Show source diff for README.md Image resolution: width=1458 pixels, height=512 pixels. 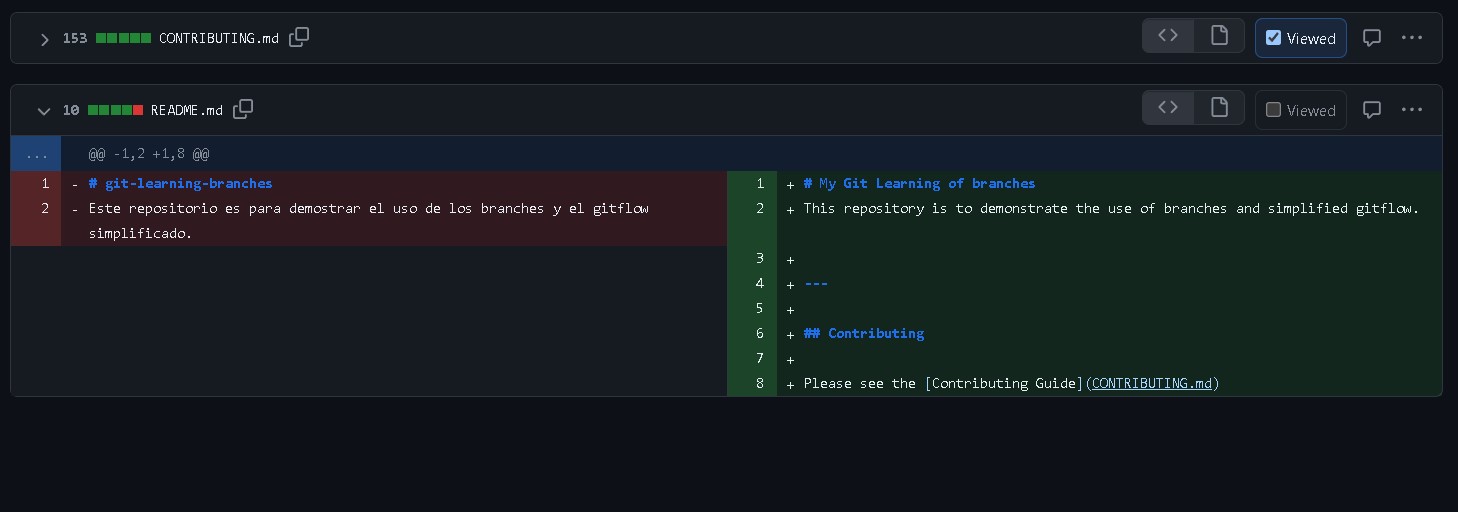(1168, 108)
